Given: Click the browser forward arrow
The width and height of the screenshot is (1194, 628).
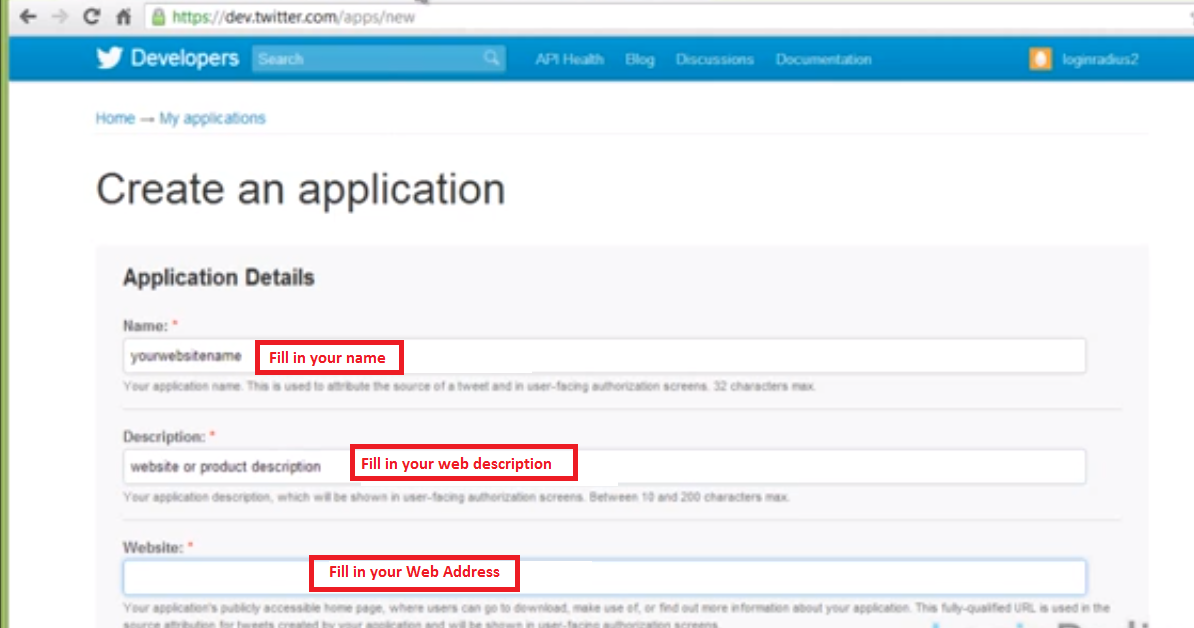Looking at the screenshot, I should [60, 17].
